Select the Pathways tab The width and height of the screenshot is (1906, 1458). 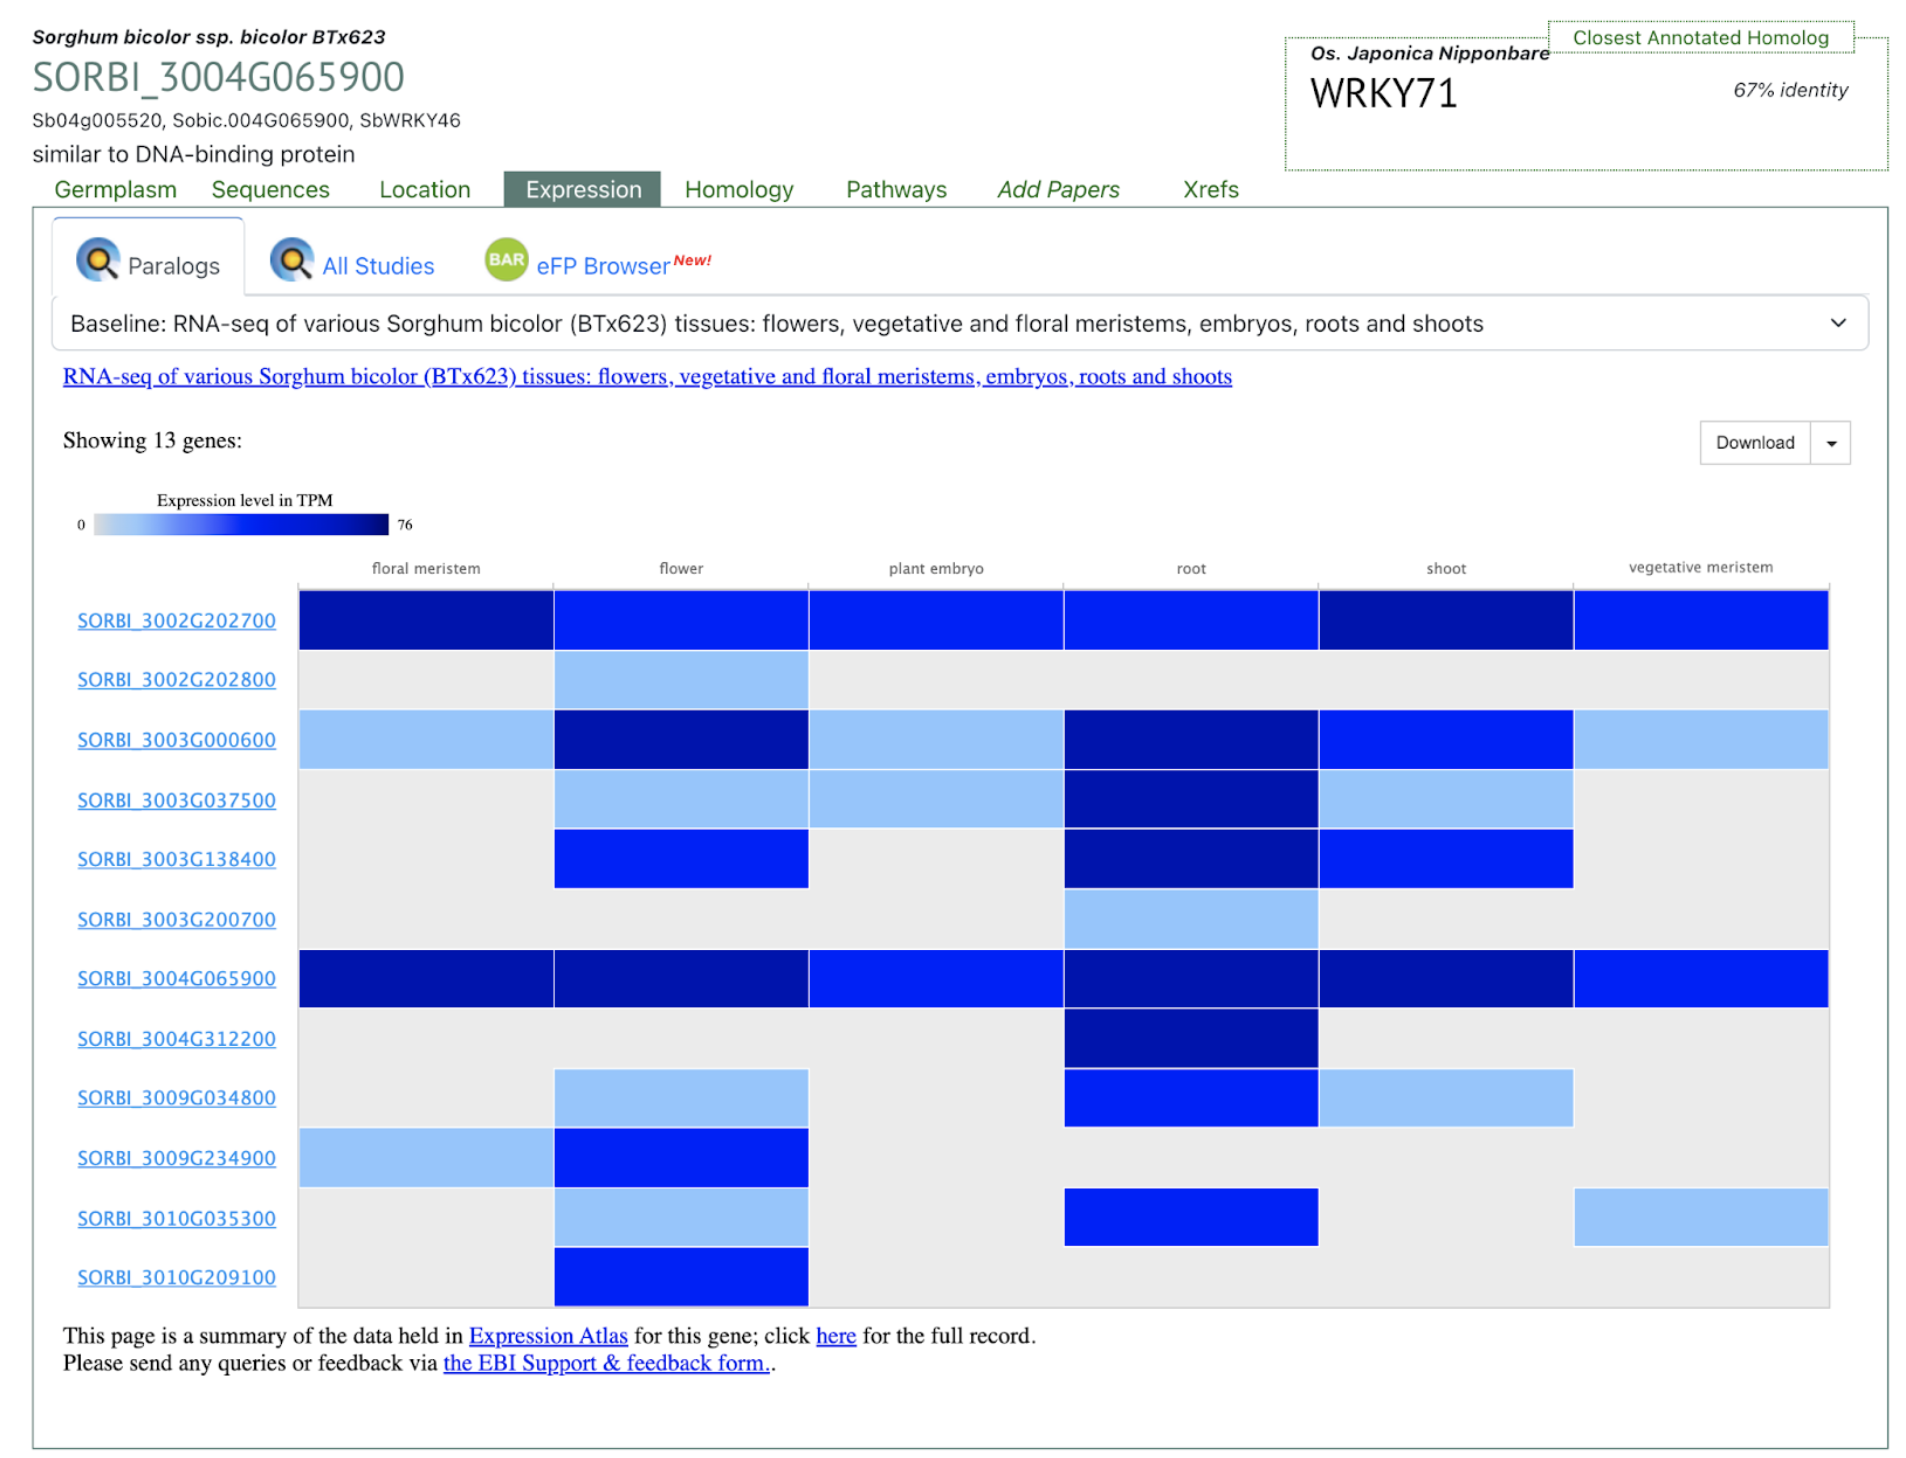click(x=895, y=190)
